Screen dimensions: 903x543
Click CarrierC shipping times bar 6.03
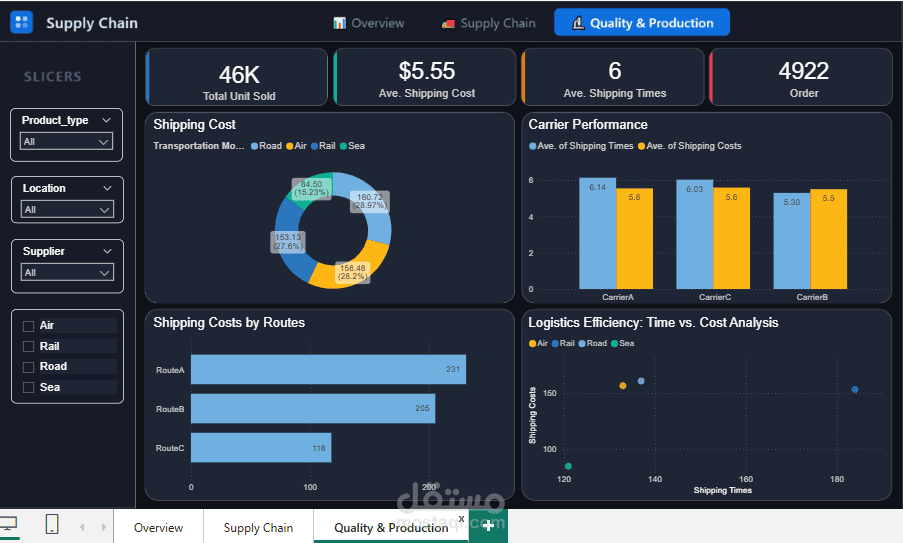click(x=695, y=234)
